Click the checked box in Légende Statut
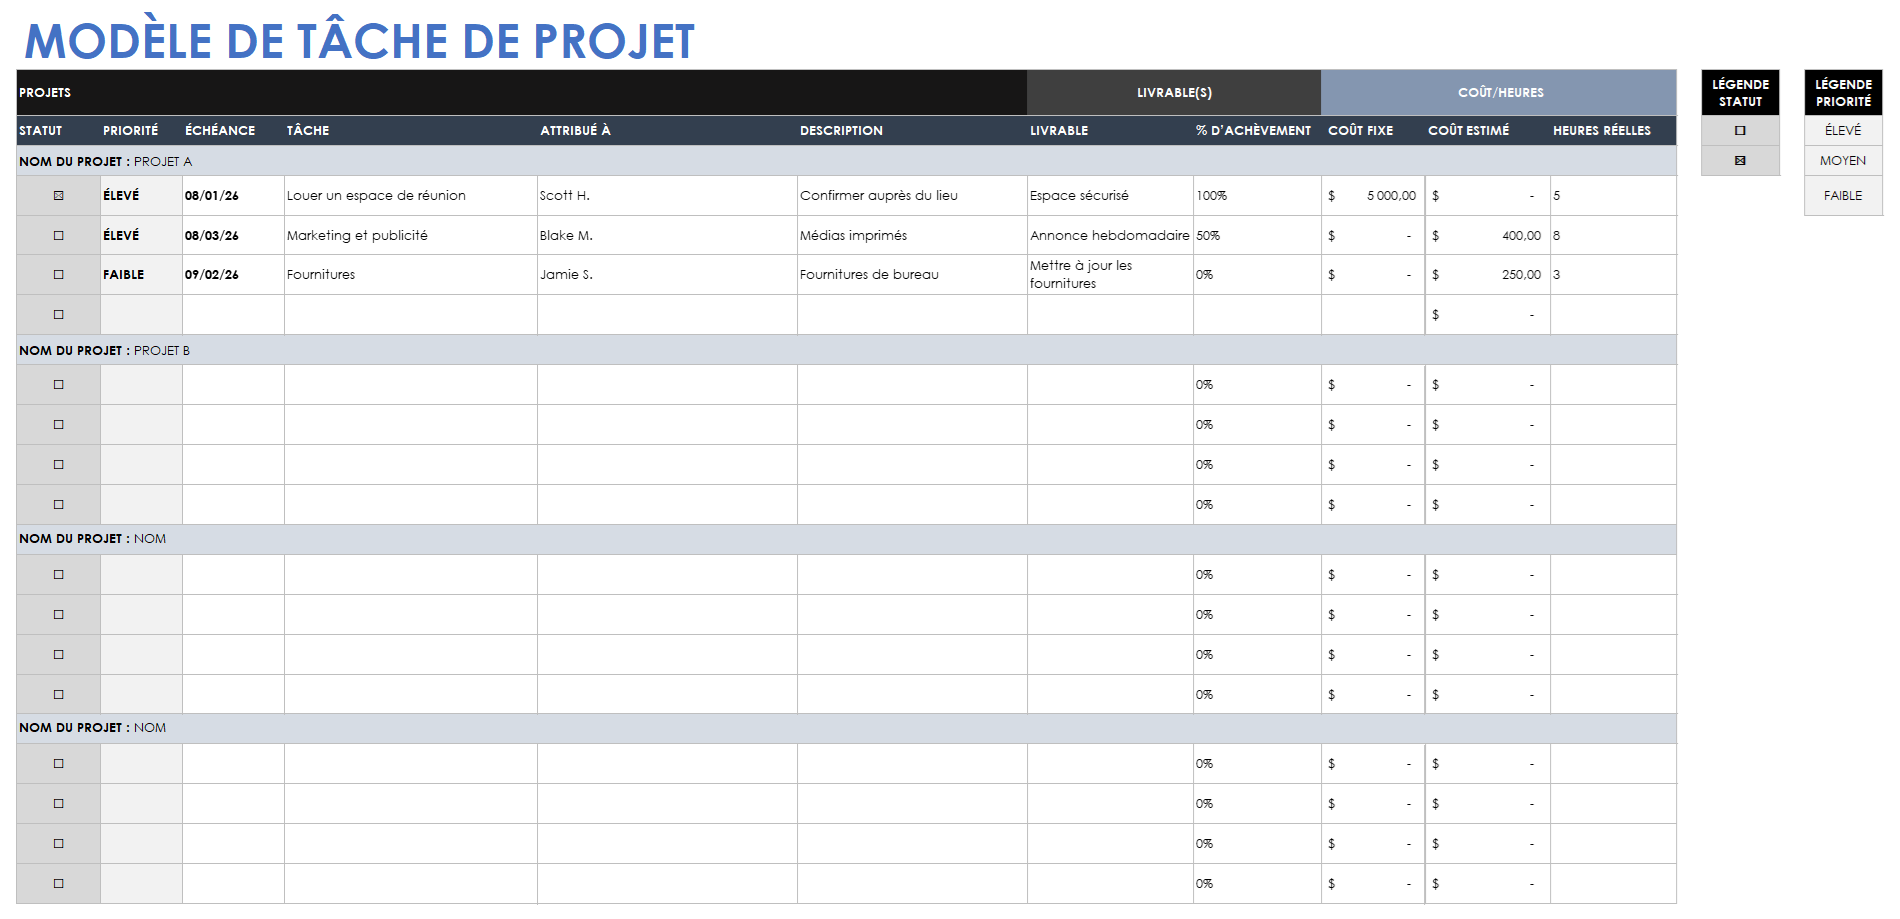Screen dimensions: 1900x919 click(x=1740, y=161)
